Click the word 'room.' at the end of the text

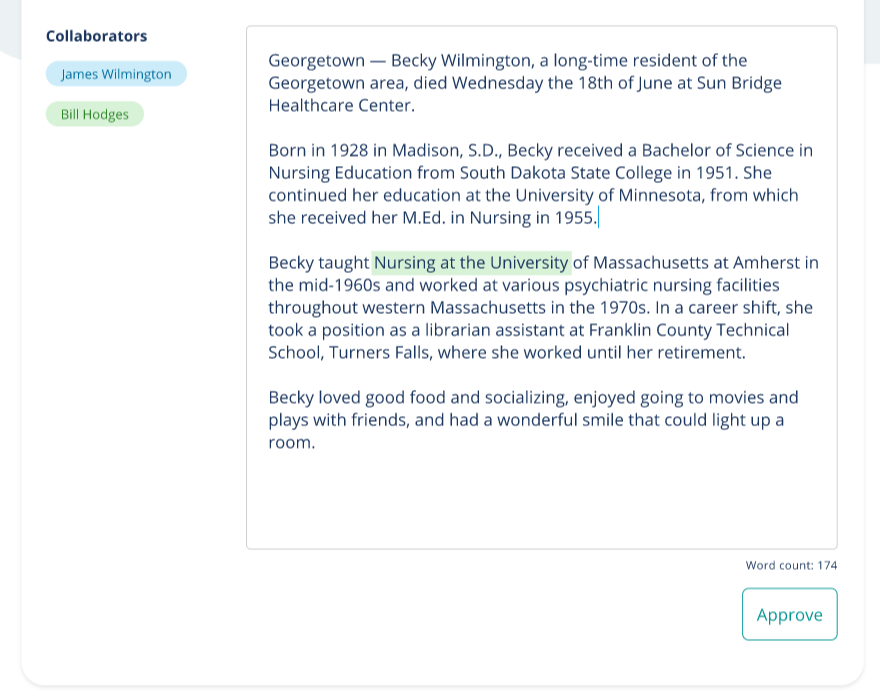pos(292,442)
